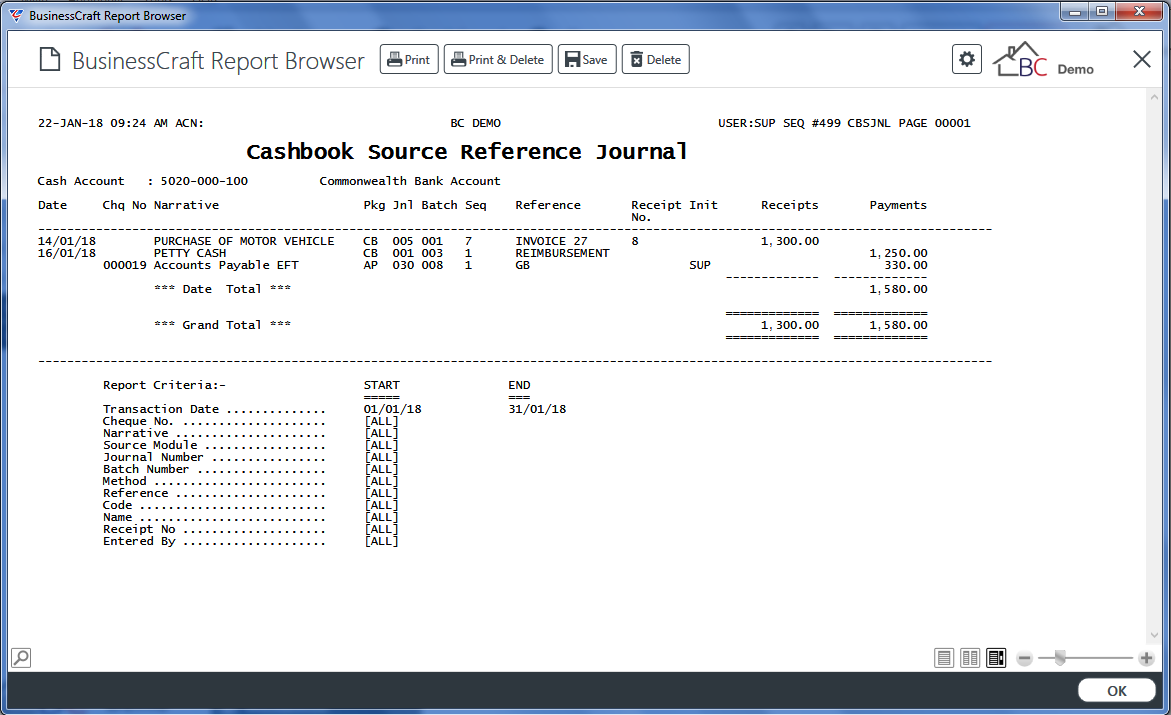Click cash account number 5020-000-100
1171x715 pixels.
204,182
